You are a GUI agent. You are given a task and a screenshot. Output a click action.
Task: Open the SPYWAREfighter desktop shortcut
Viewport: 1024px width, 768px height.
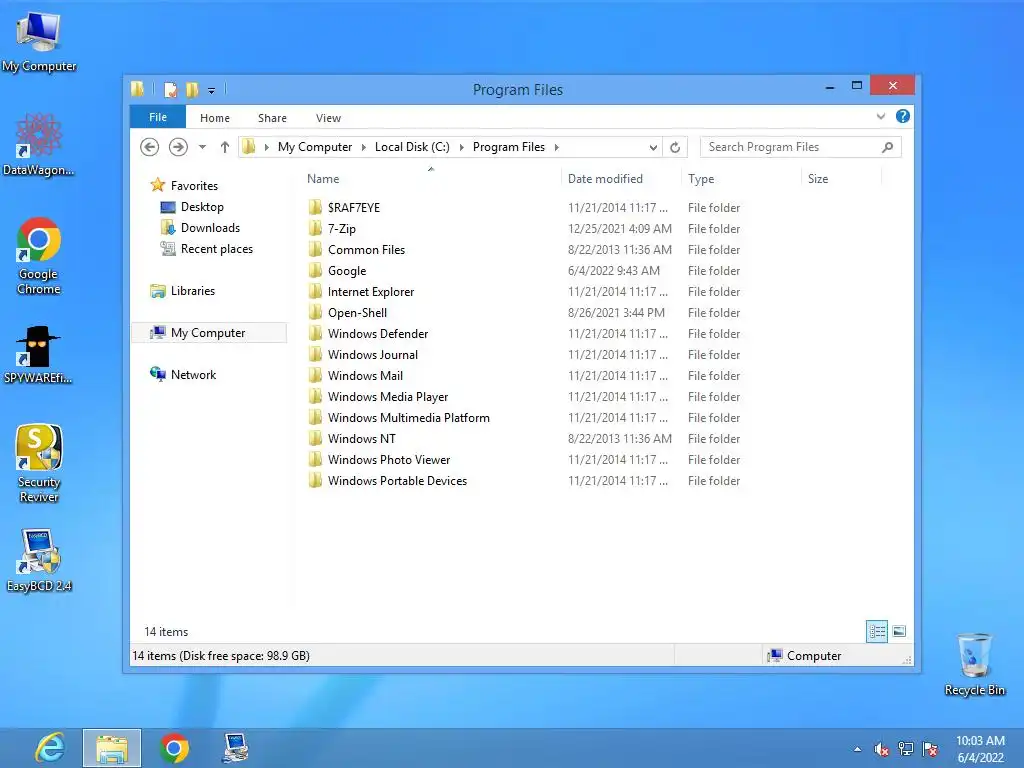[39, 353]
